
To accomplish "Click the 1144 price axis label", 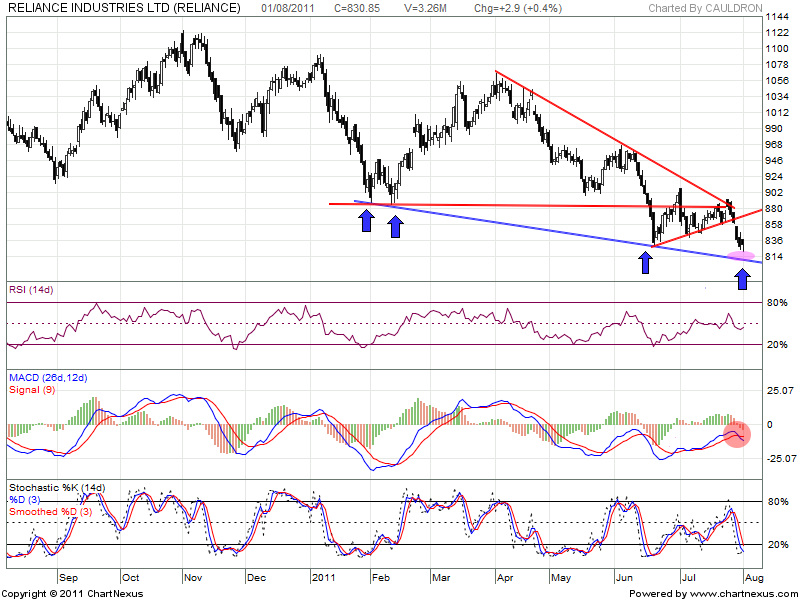I will pyautogui.click(x=777, y=18).
